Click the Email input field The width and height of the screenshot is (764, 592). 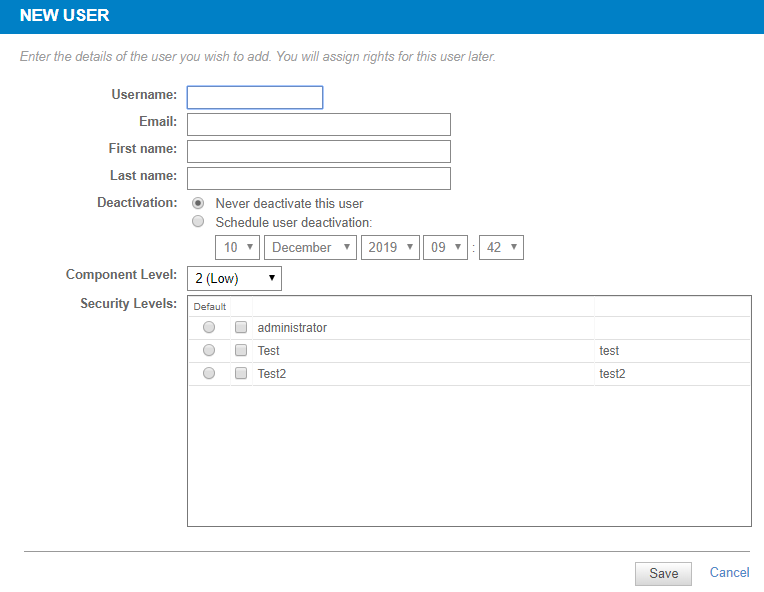(x=319, y=124)
